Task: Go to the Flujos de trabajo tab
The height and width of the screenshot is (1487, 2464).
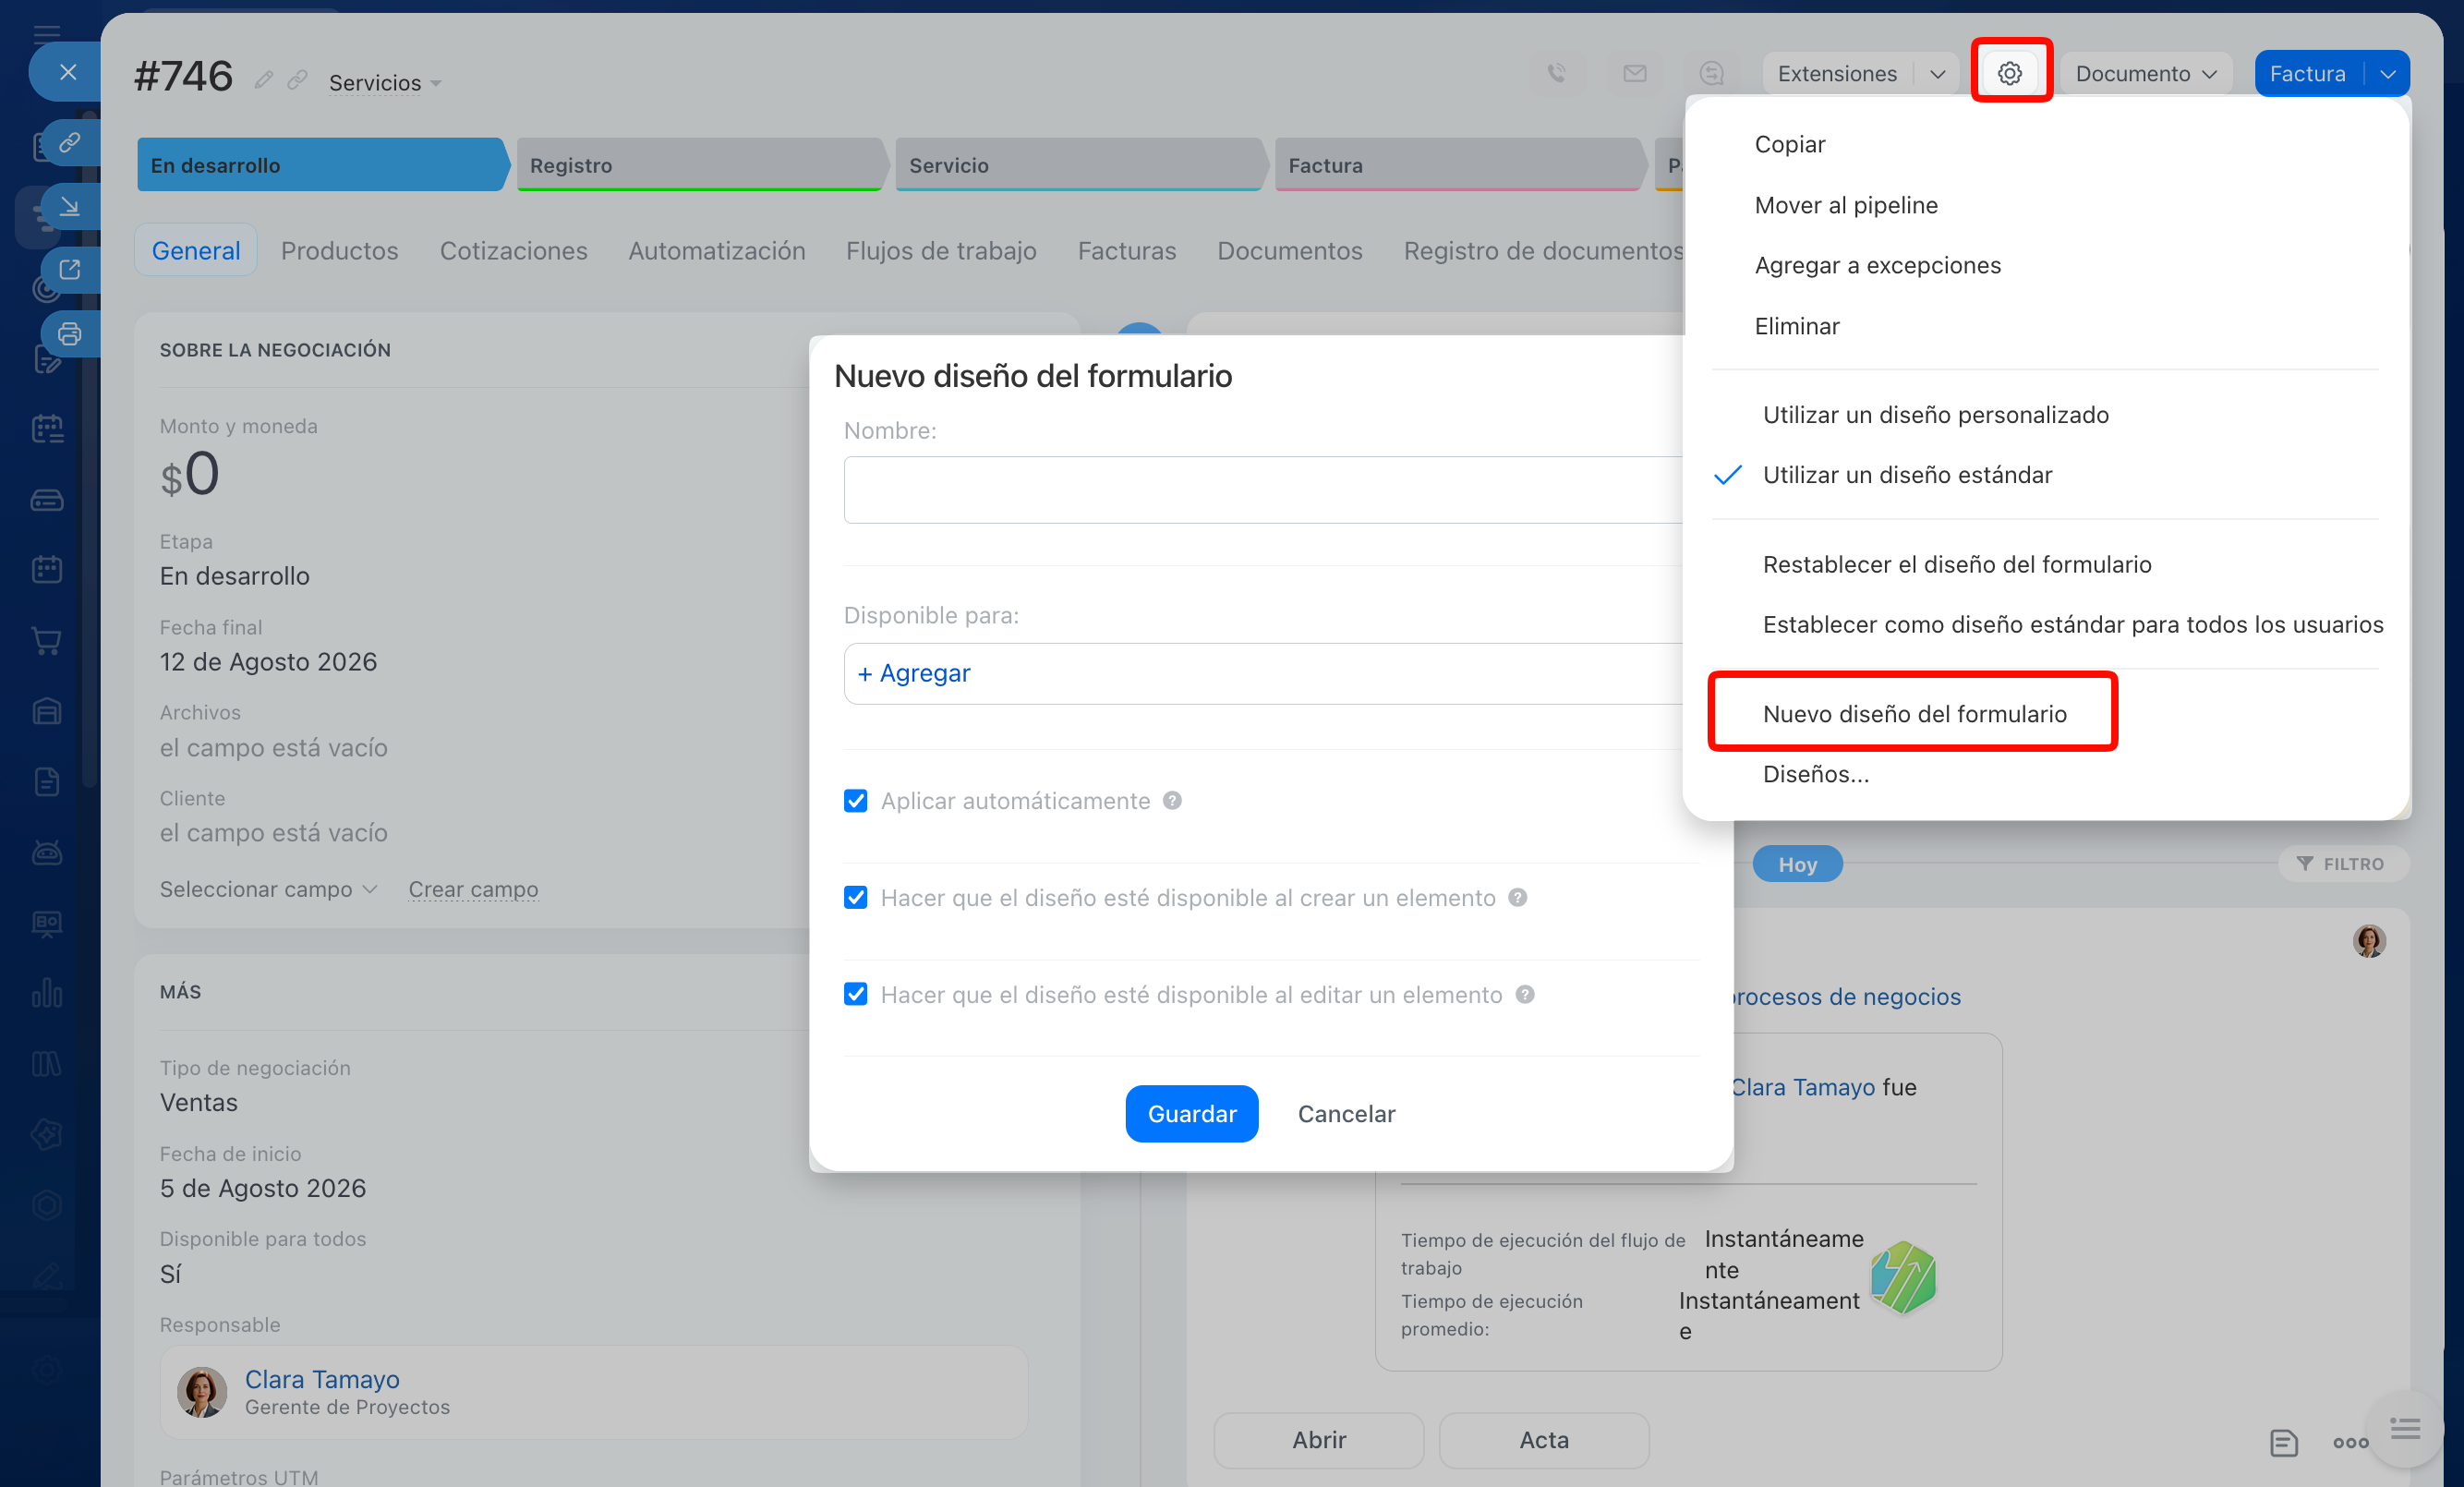Action: point(941,250)
